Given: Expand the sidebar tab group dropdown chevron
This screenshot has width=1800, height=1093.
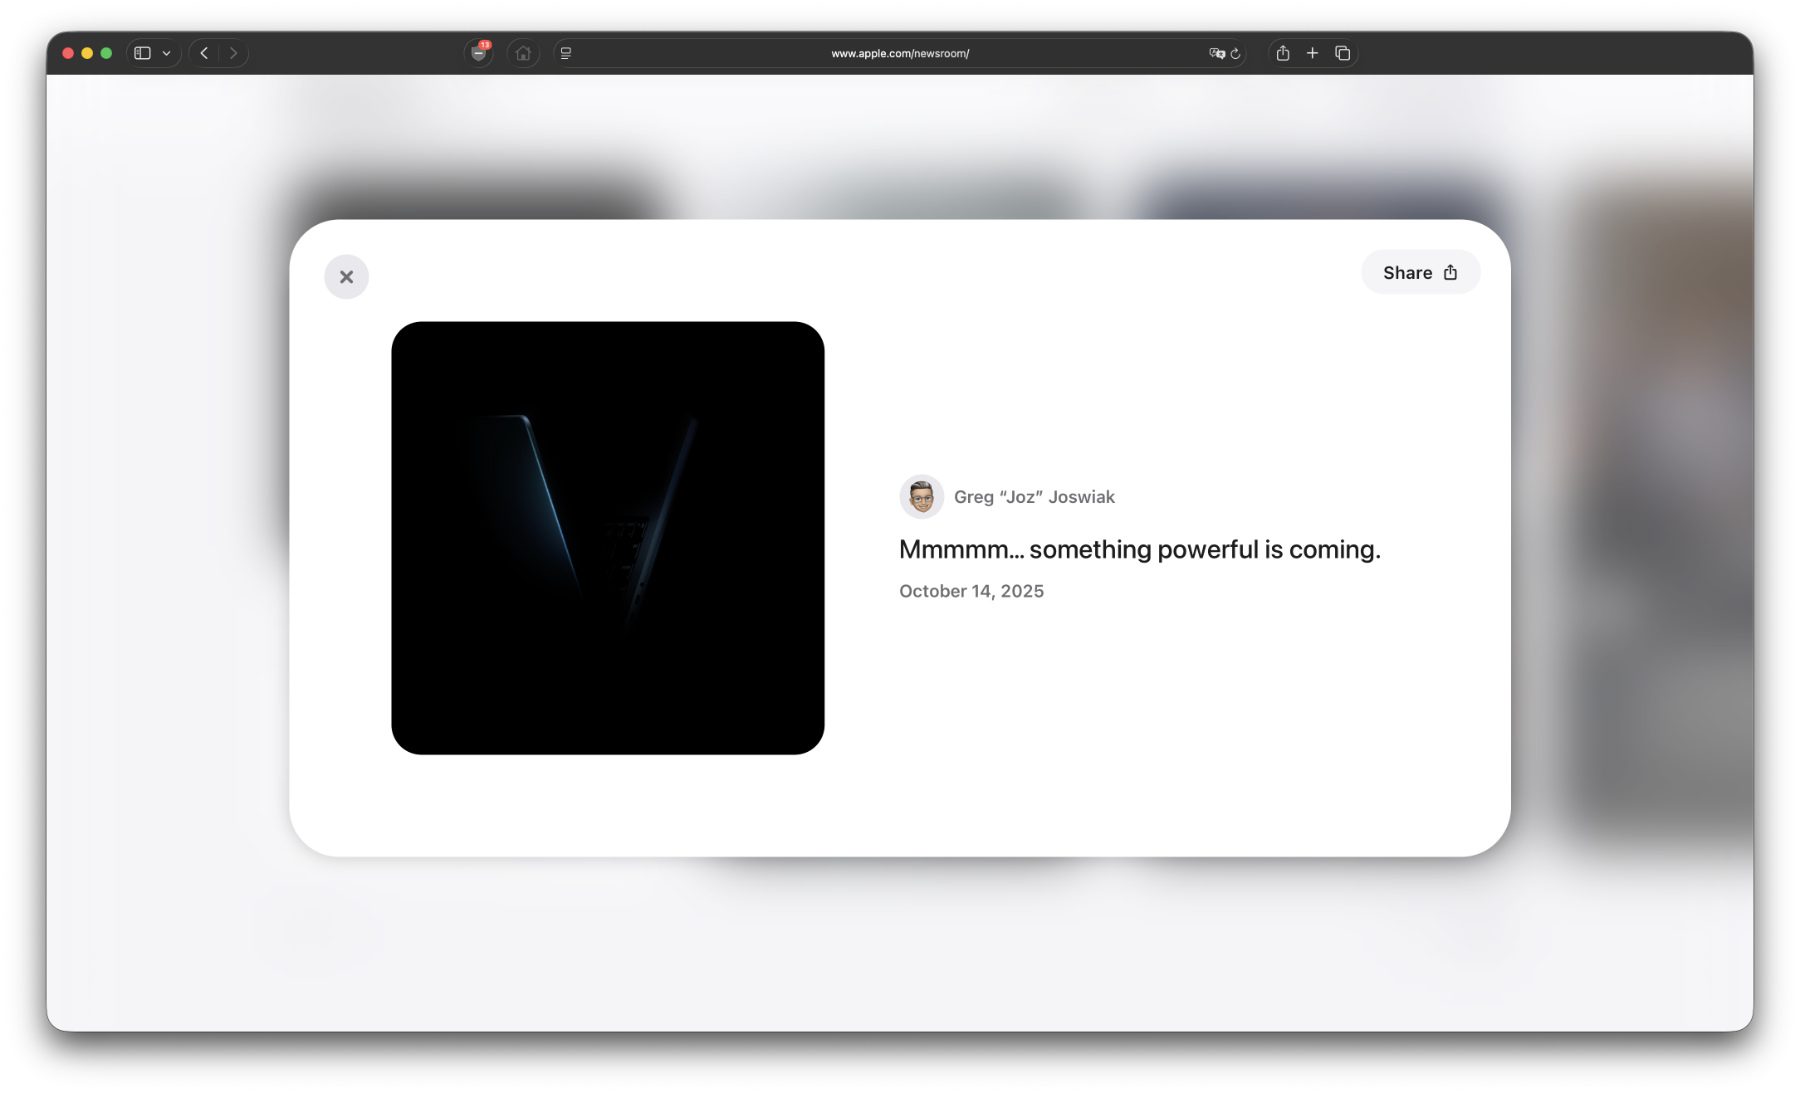Looking at the screenshot, I should [167, 53].
